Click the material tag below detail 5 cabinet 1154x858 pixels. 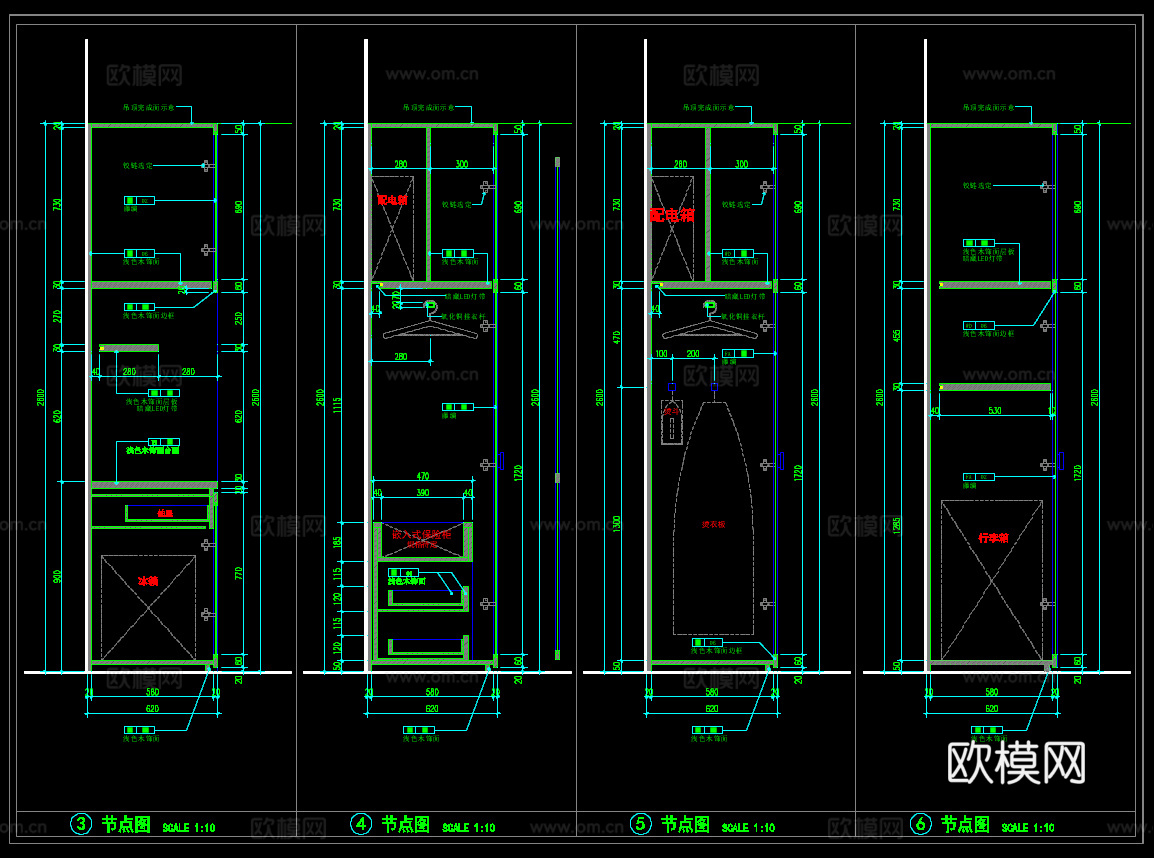pyautogui.click(x=707, y=729)
